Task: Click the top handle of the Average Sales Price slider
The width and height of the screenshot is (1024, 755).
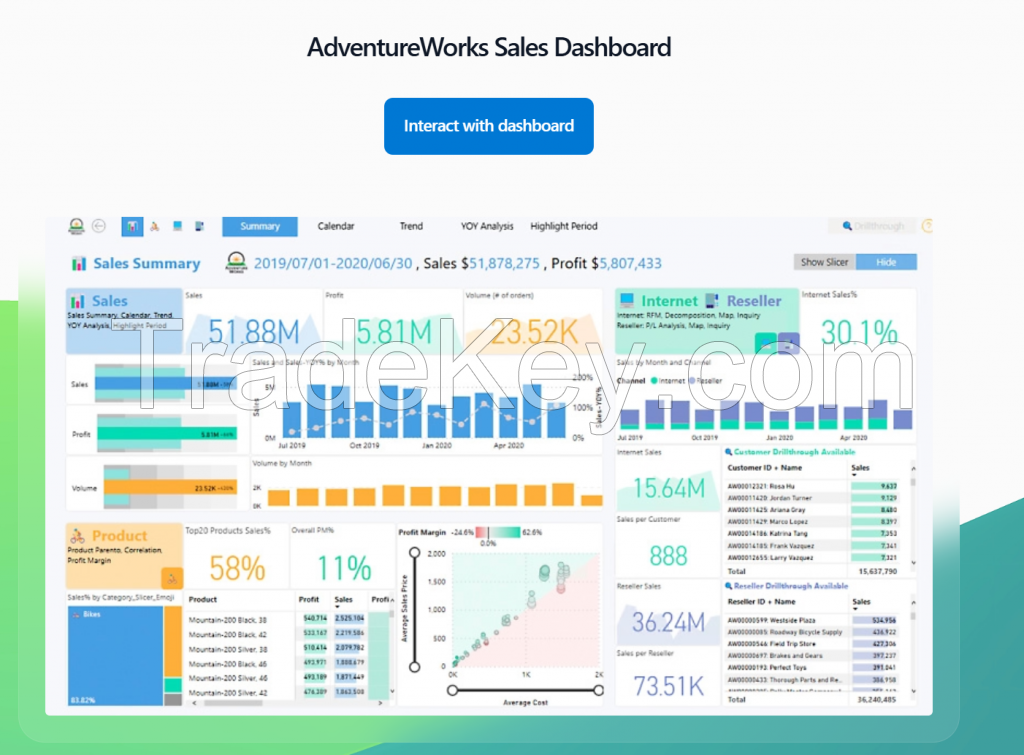Action: pyautogui.click(x=414, y=553)
